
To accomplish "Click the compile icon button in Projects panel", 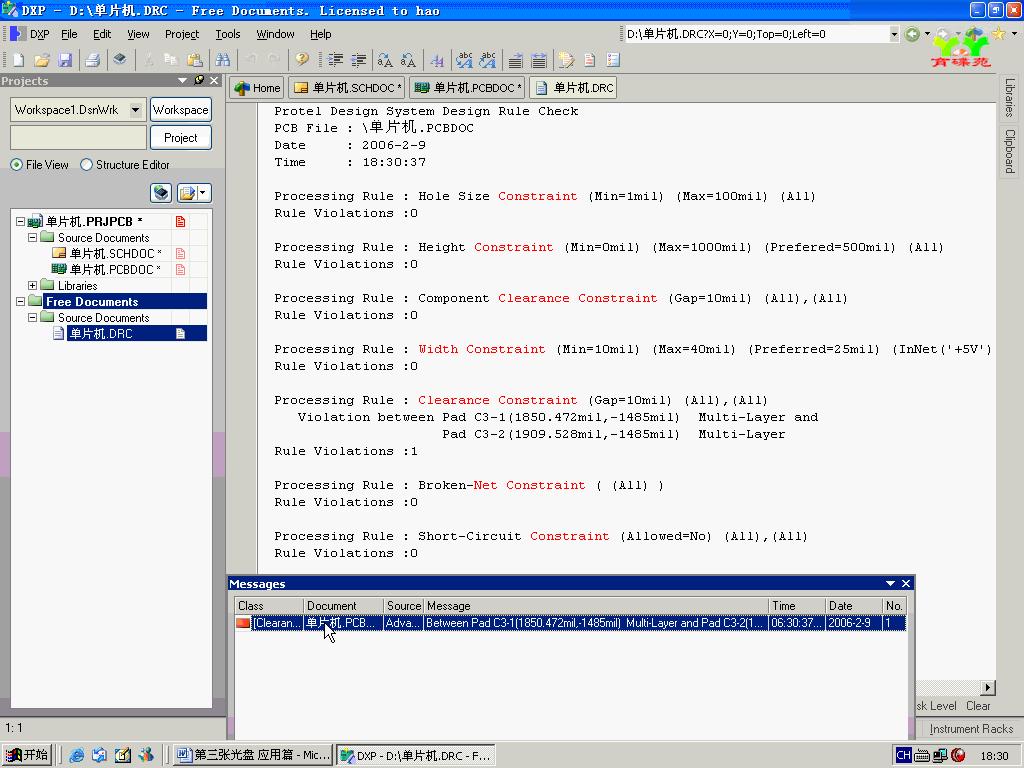I will point(161,193).
